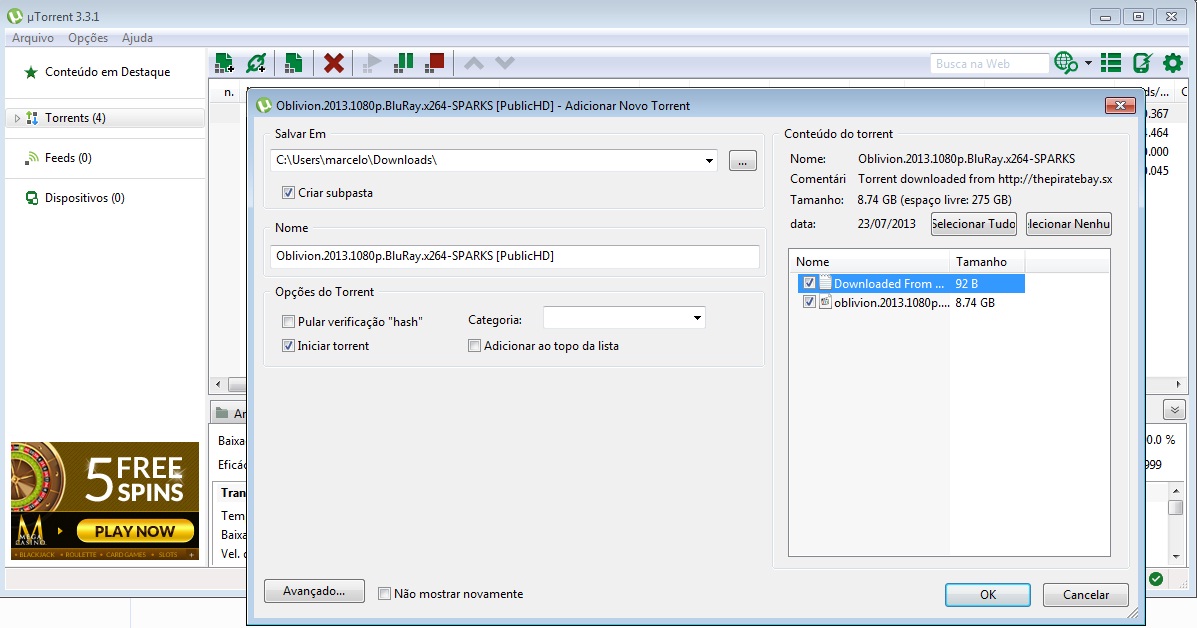The height and width of the screenshot is (628, 1197).
Task: Enable Adicionar ao topo da lista
Action: [474, 346]
